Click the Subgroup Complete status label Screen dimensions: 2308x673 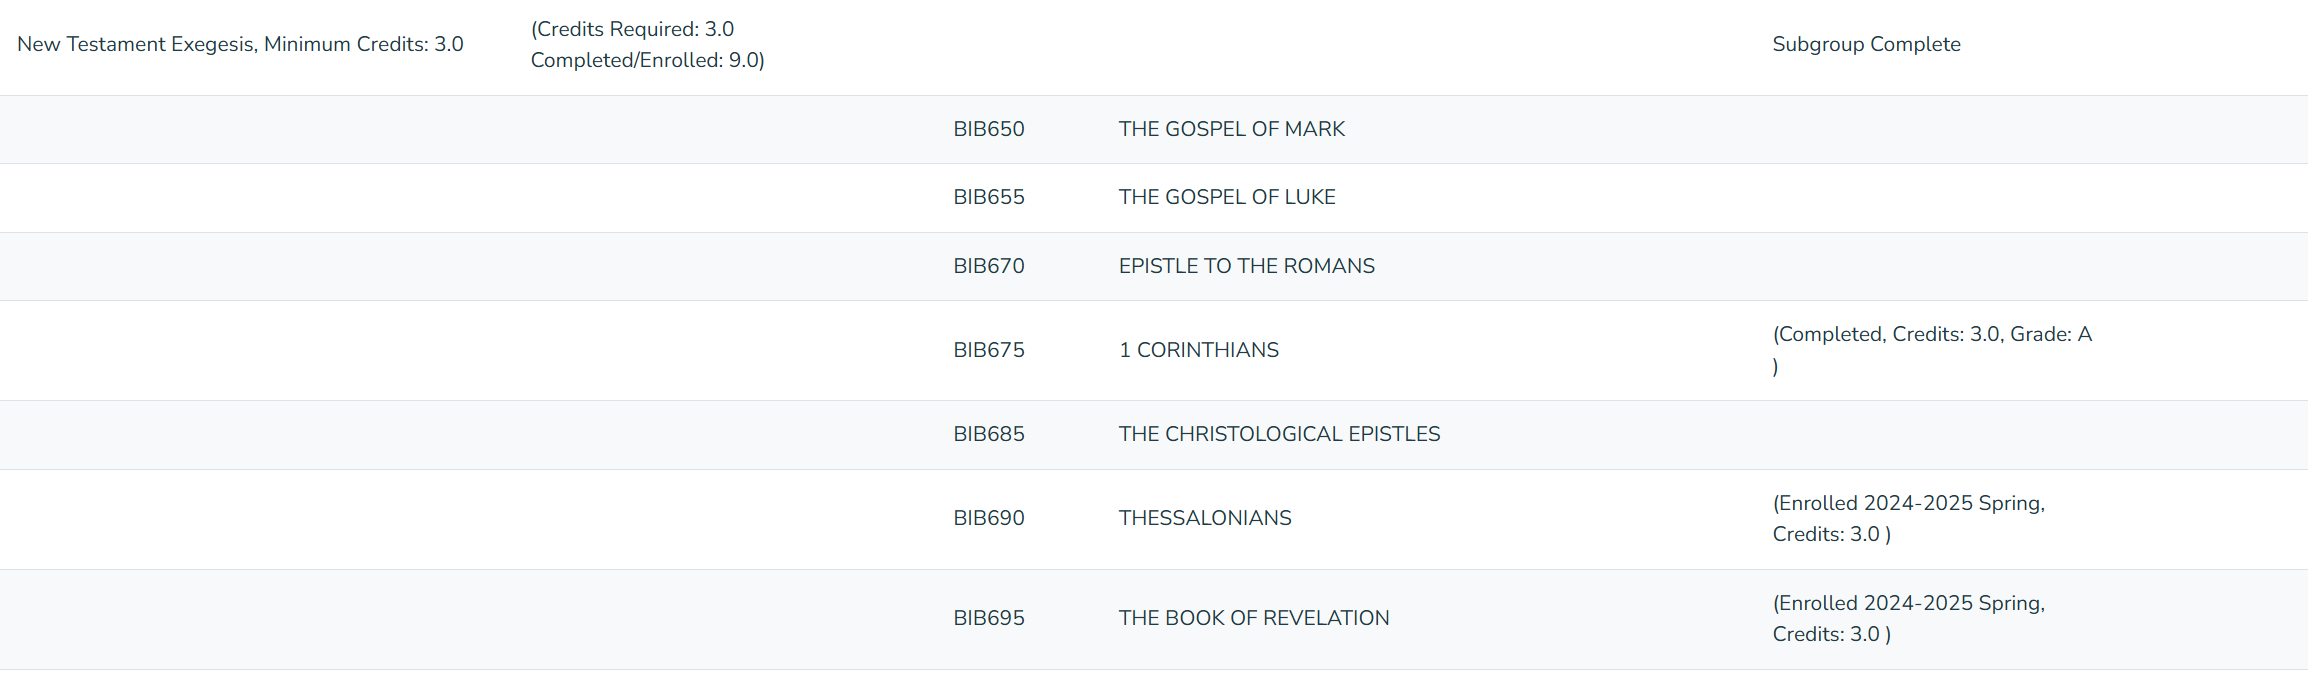(1866, 44)
